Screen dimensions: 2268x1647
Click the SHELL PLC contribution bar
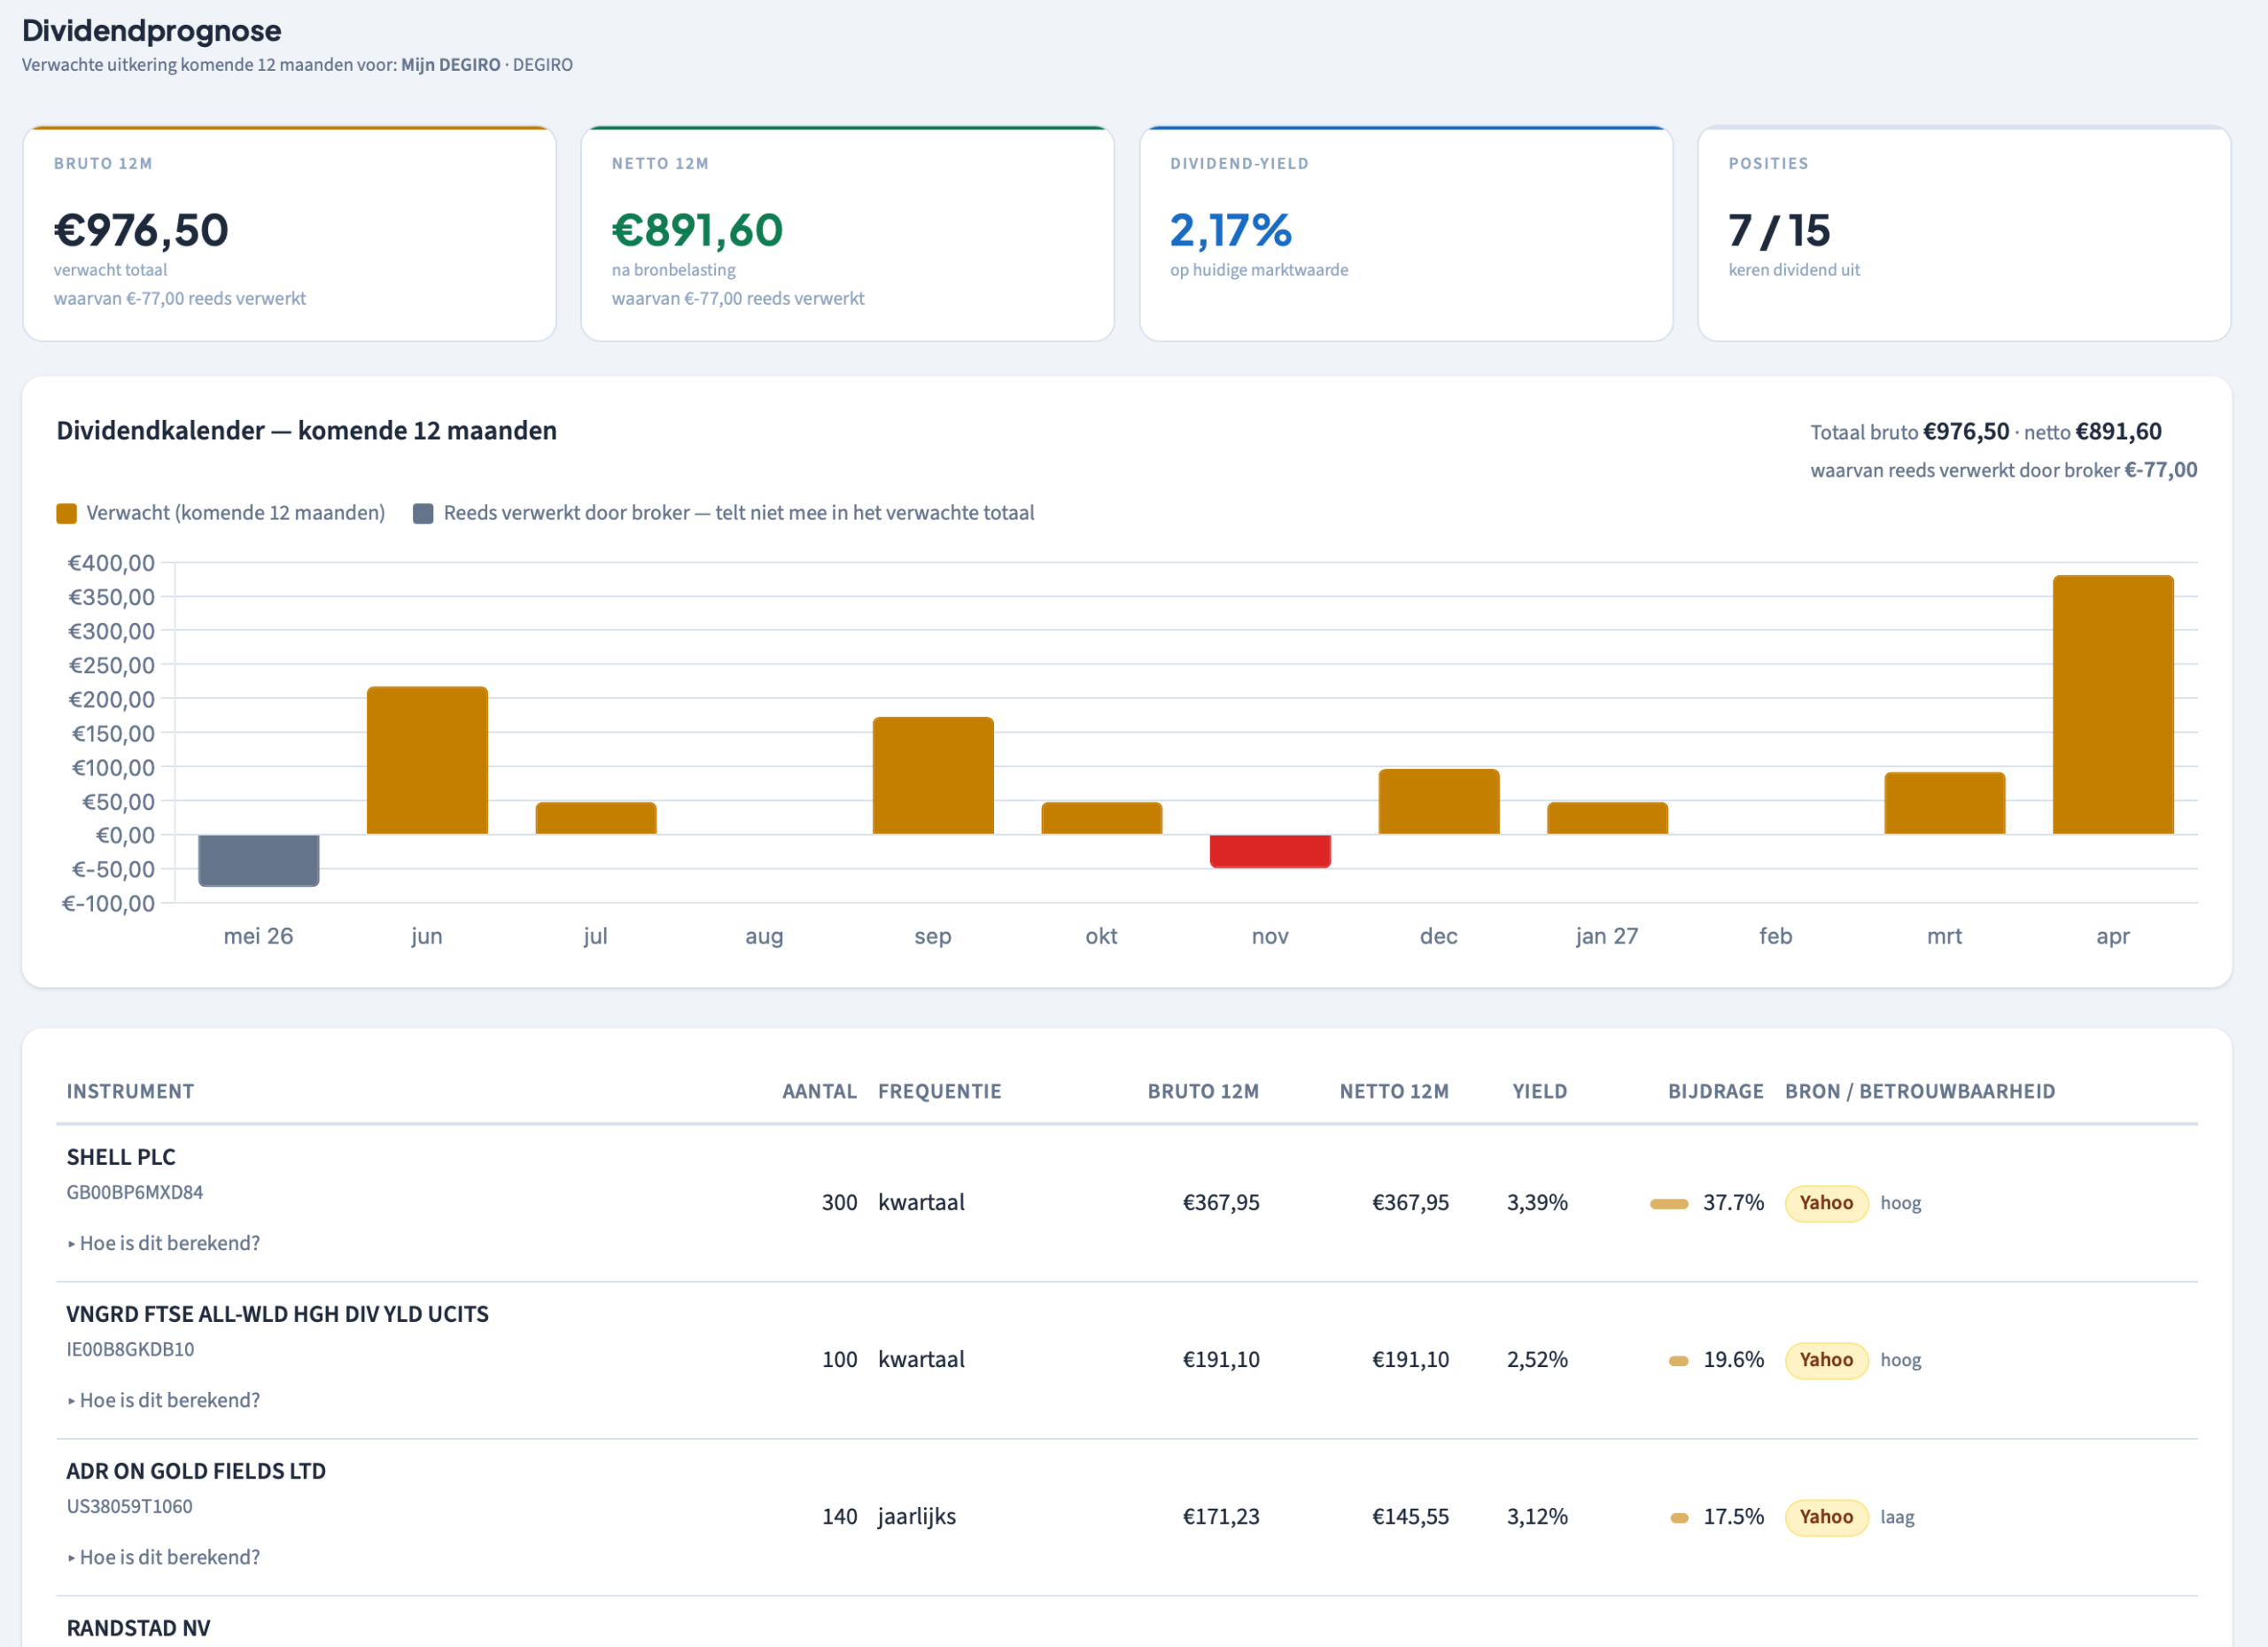1669,1204
